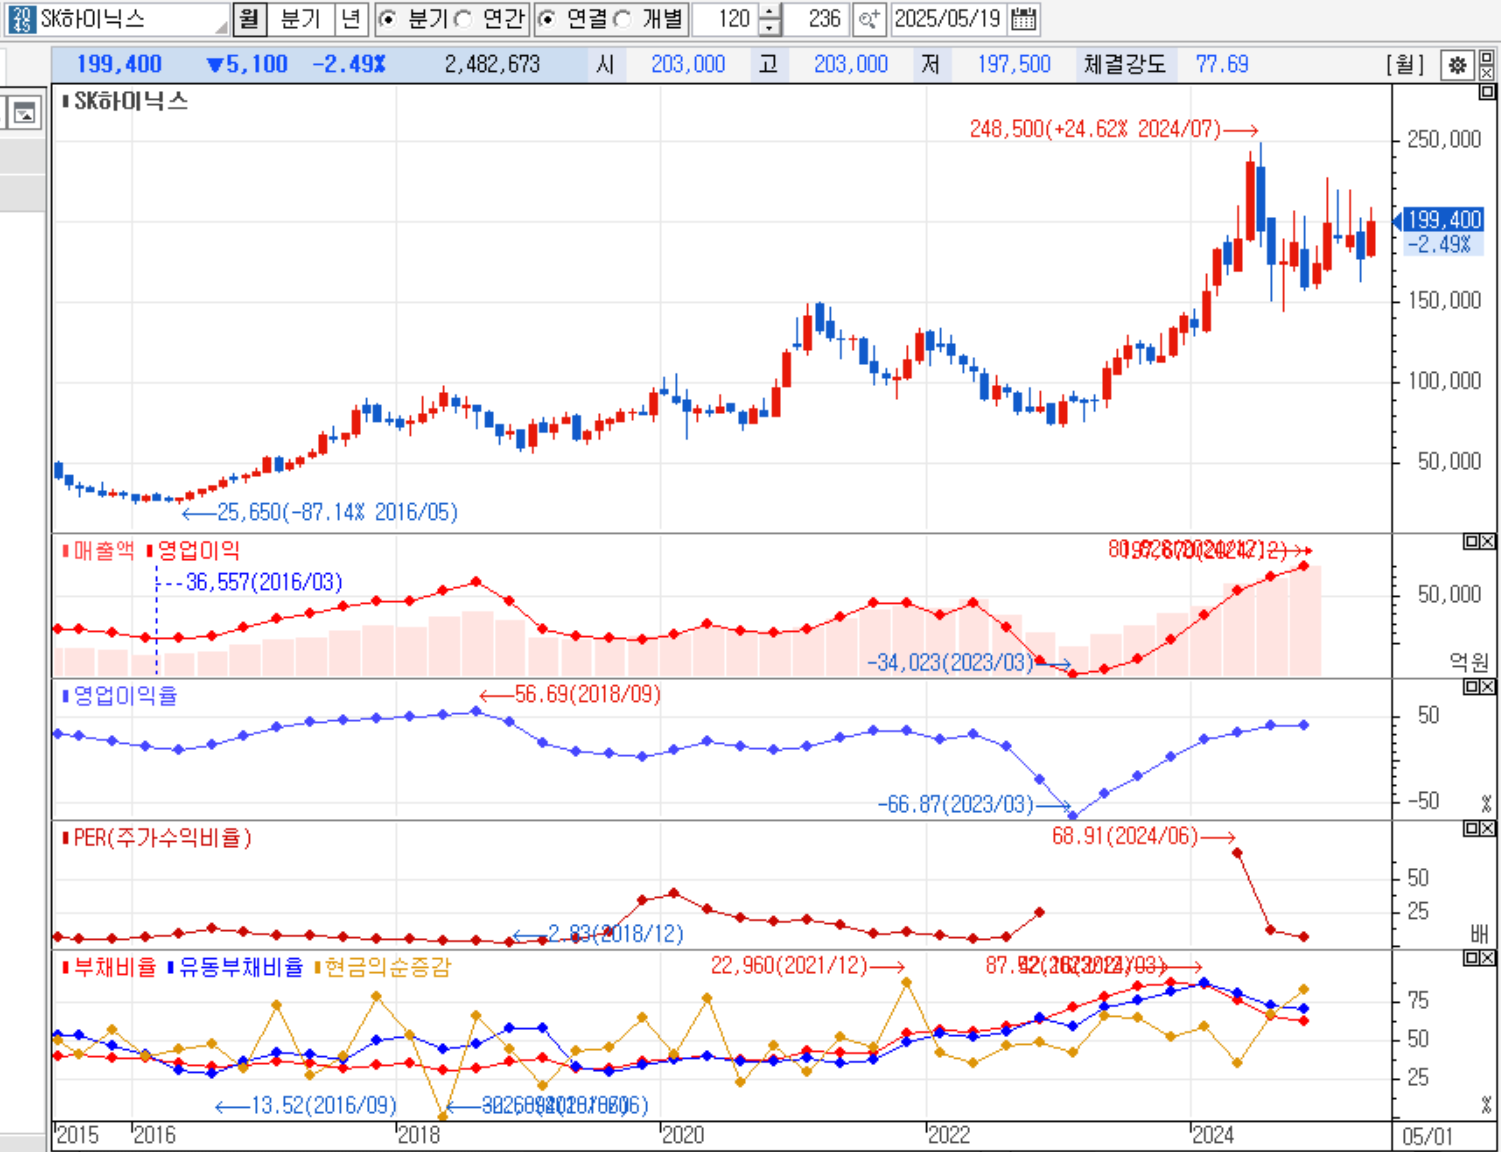1501x1152 pixels.
Task: Close the 매출액/영업이익 pane
Action: tap(1487, 541)
